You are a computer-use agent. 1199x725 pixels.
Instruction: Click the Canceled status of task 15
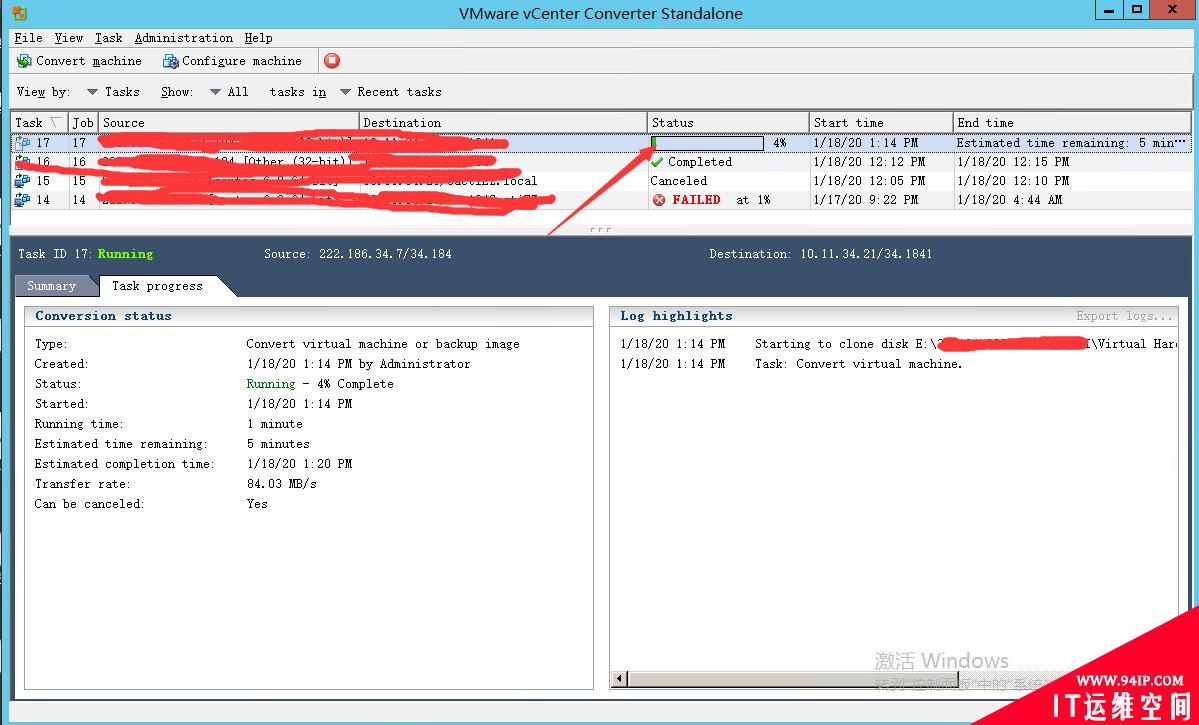coord(678,181)
